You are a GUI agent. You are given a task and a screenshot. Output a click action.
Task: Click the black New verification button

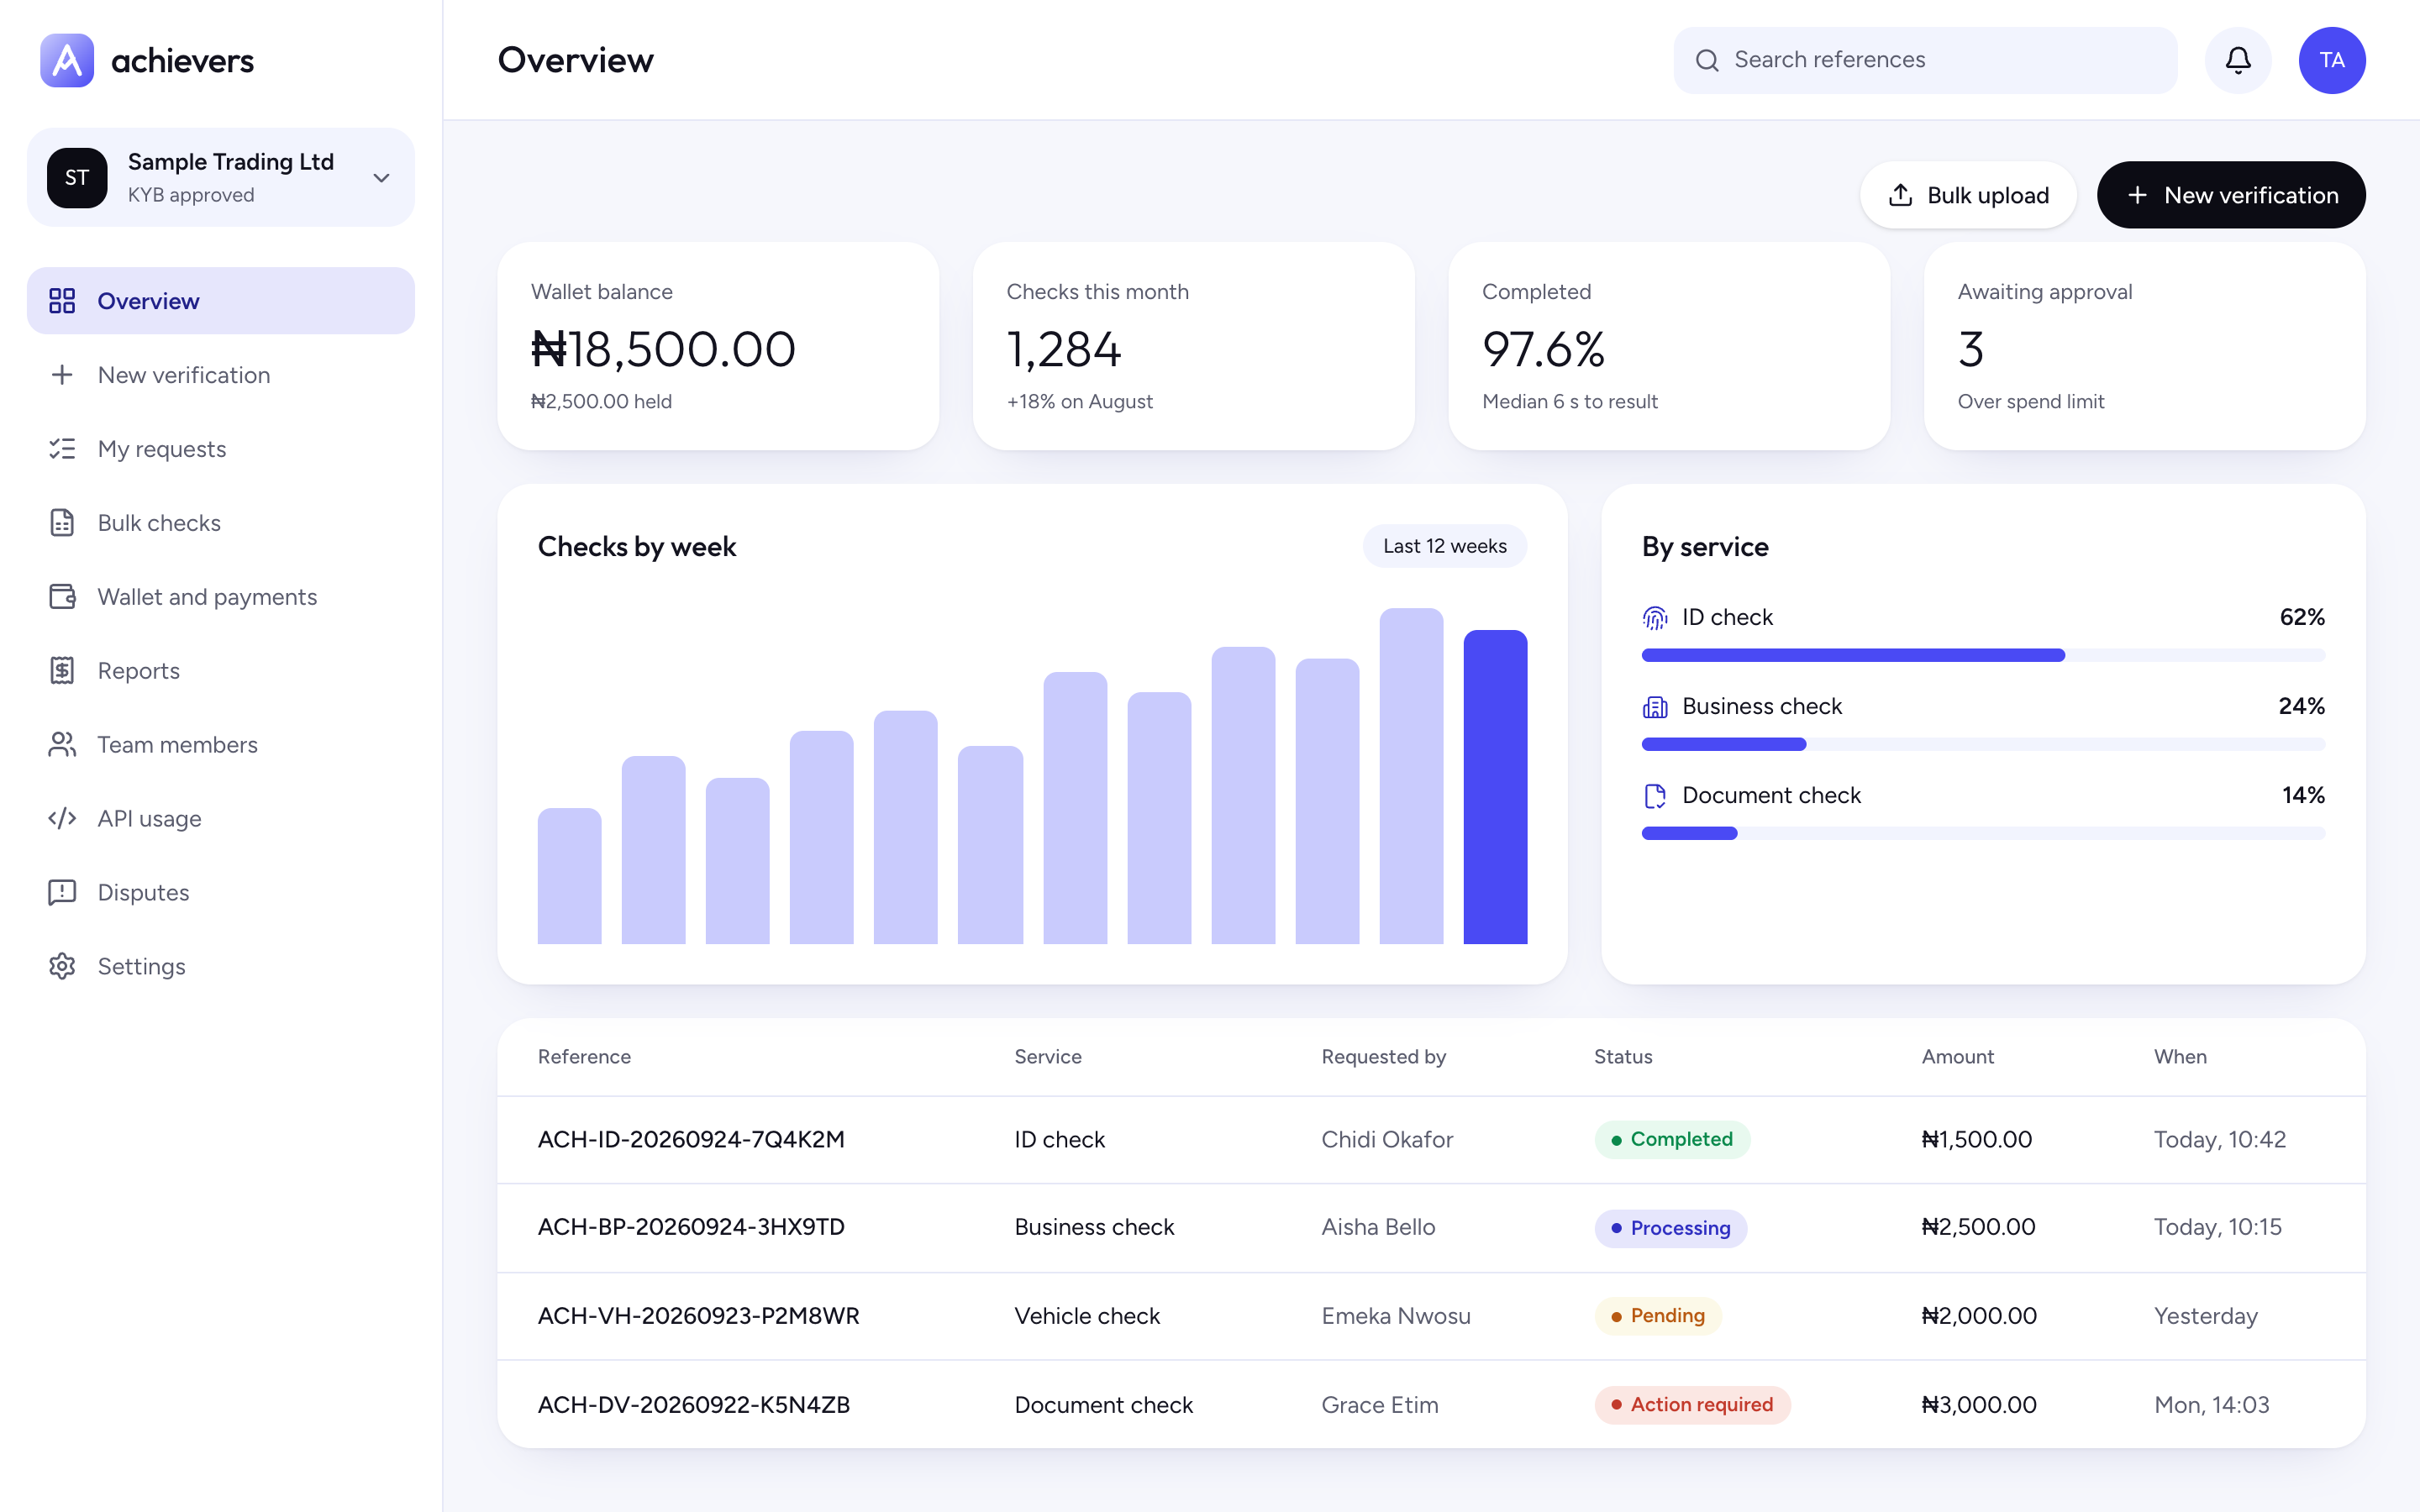click(x=2231, y=195)
